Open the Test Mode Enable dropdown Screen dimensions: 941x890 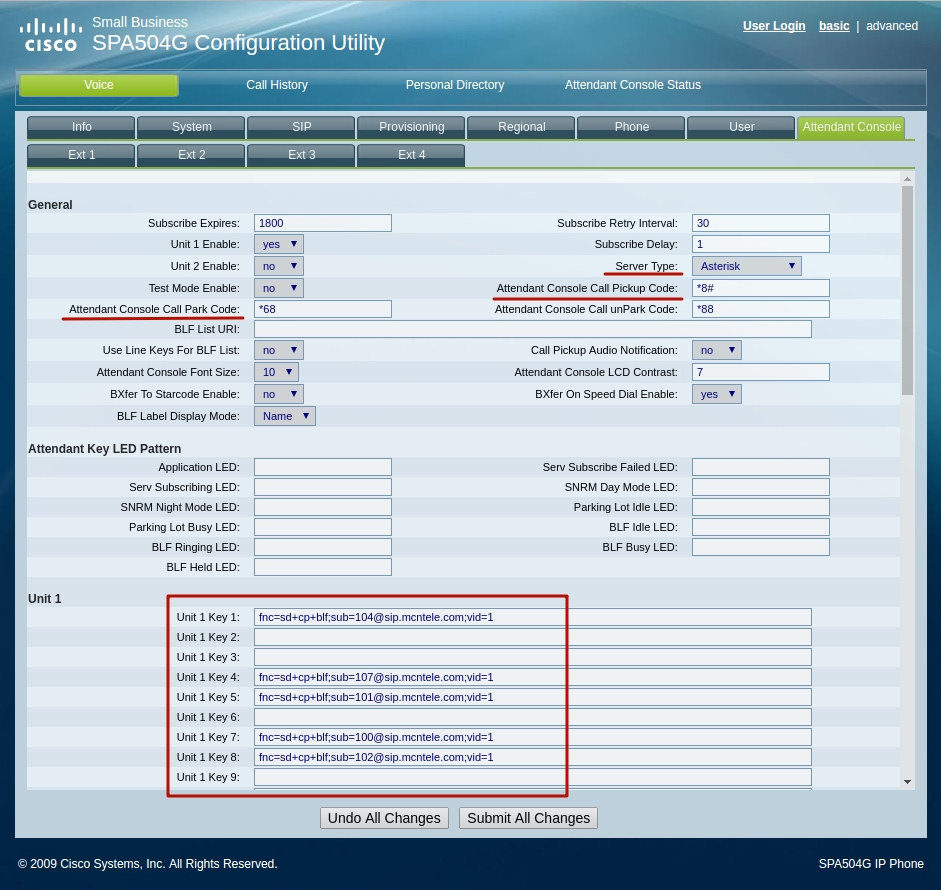(279, 288)
